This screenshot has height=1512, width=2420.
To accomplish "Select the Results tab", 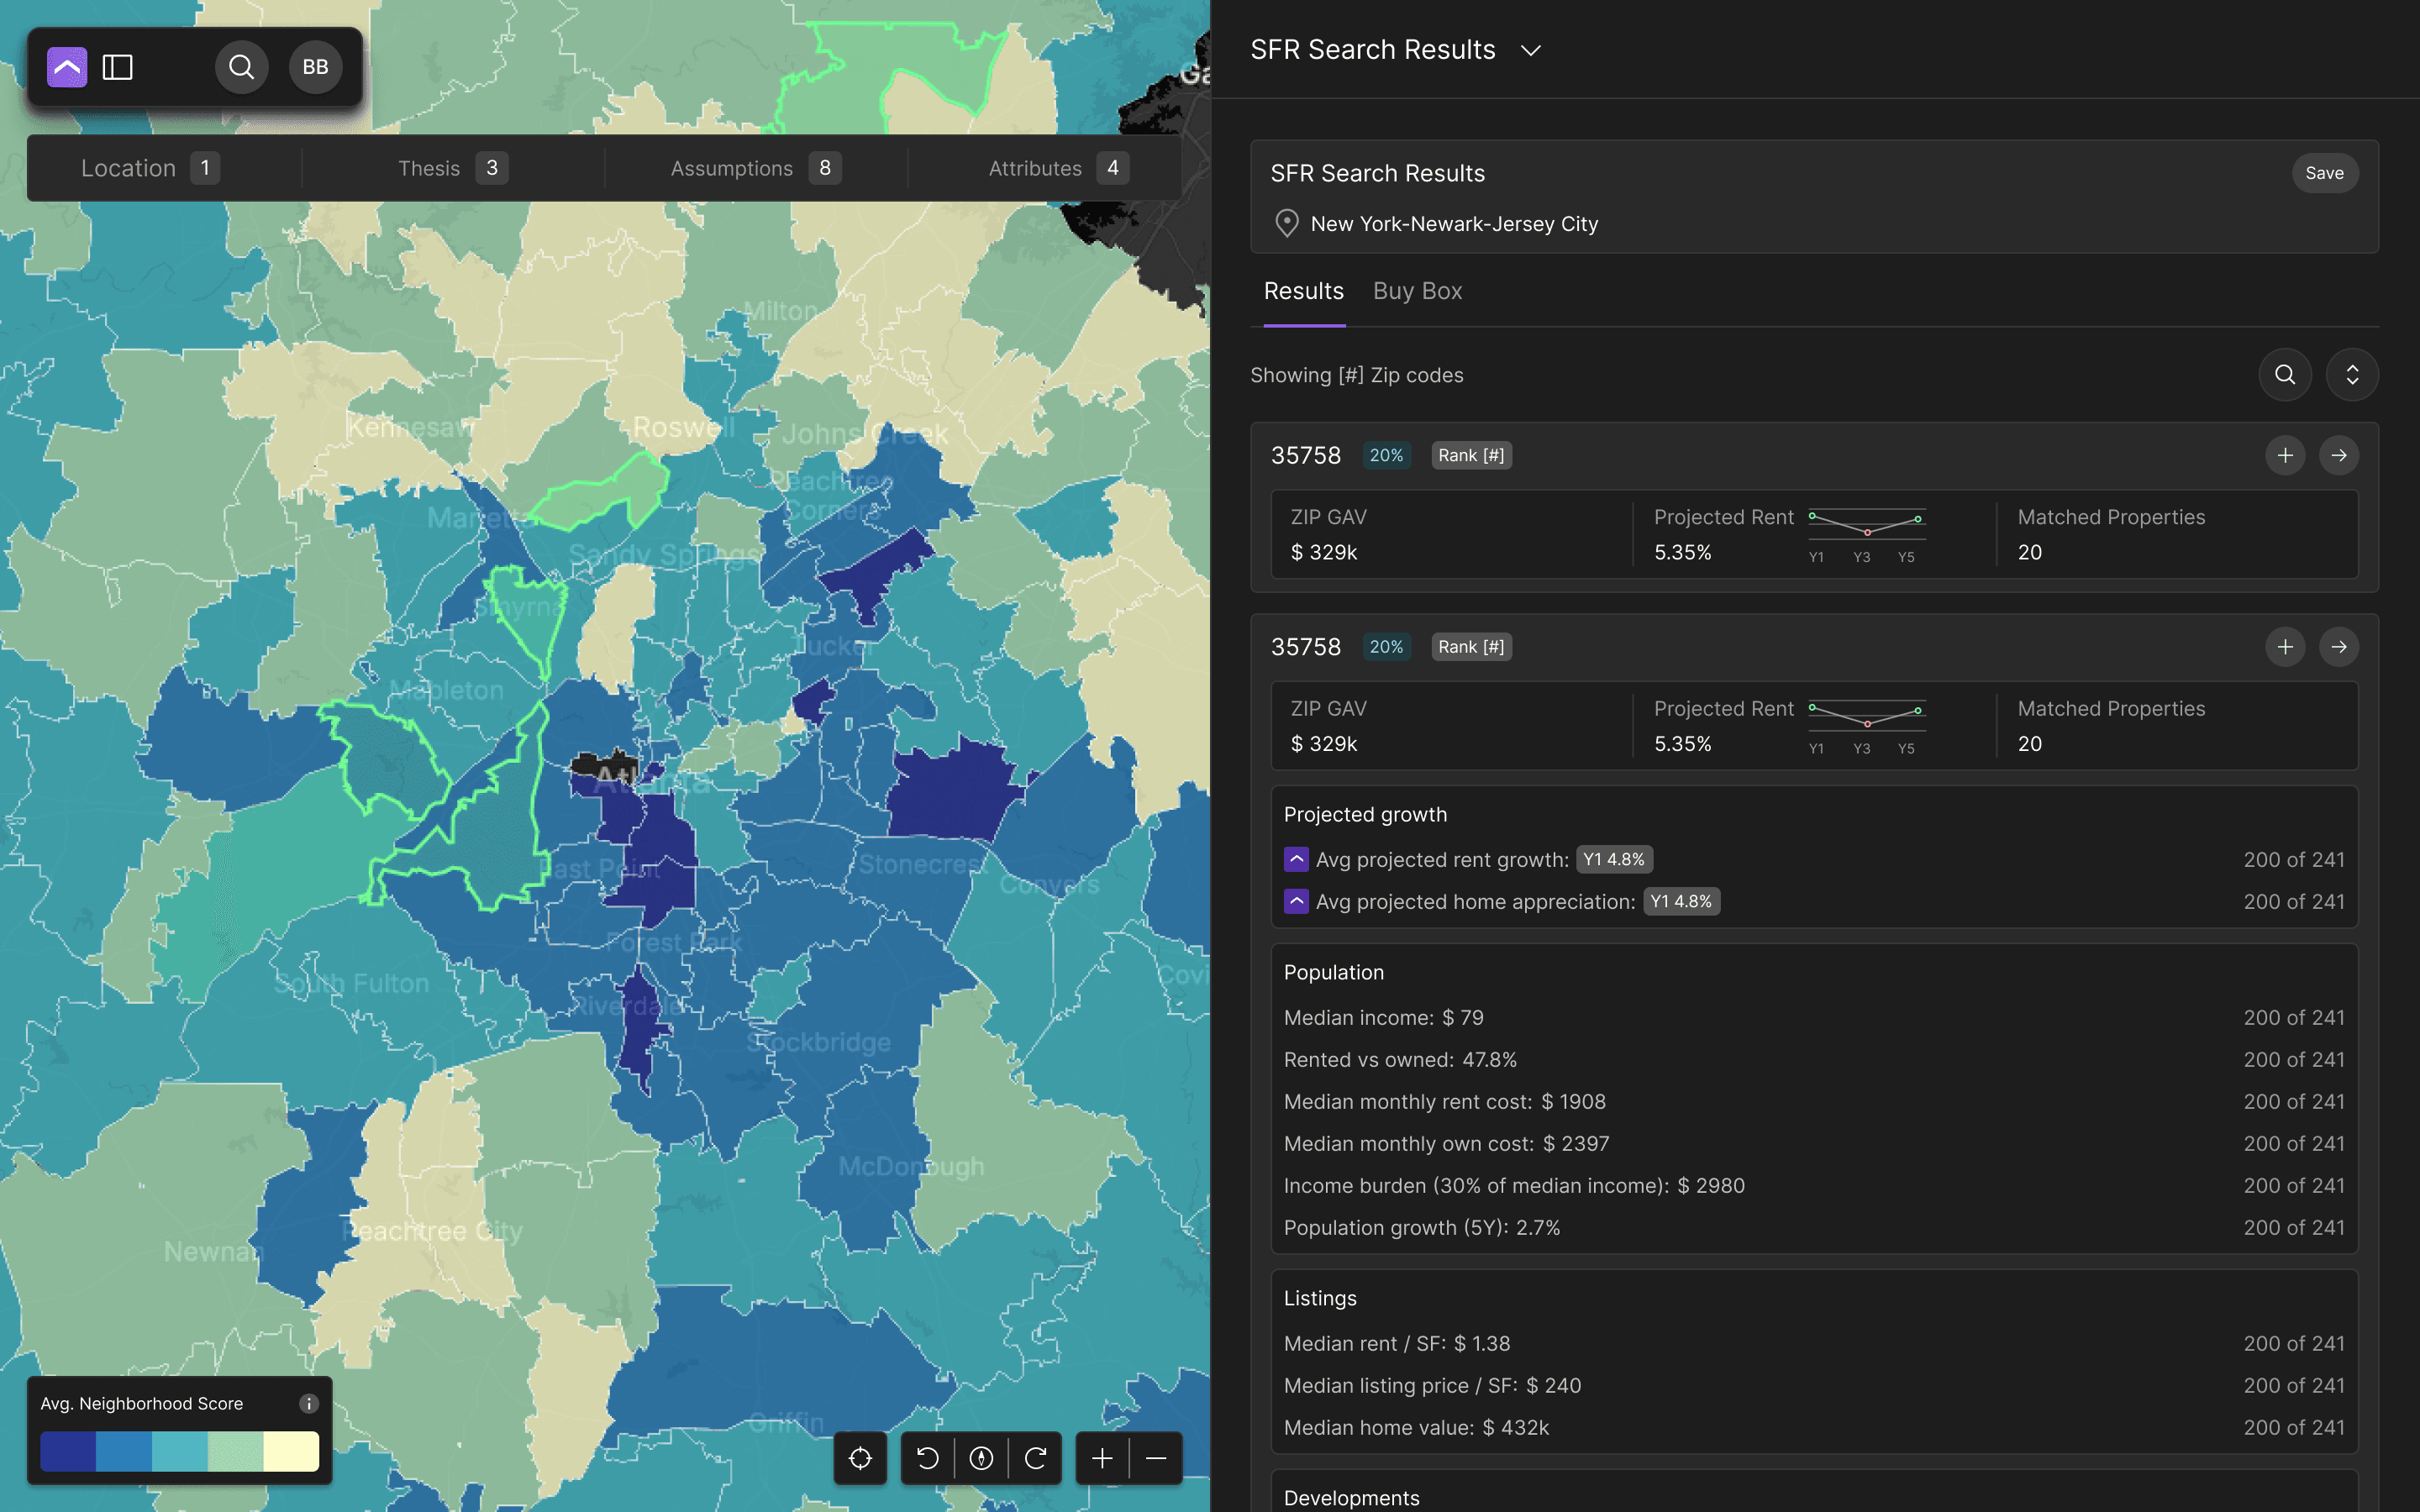I will pos(1303,291).
